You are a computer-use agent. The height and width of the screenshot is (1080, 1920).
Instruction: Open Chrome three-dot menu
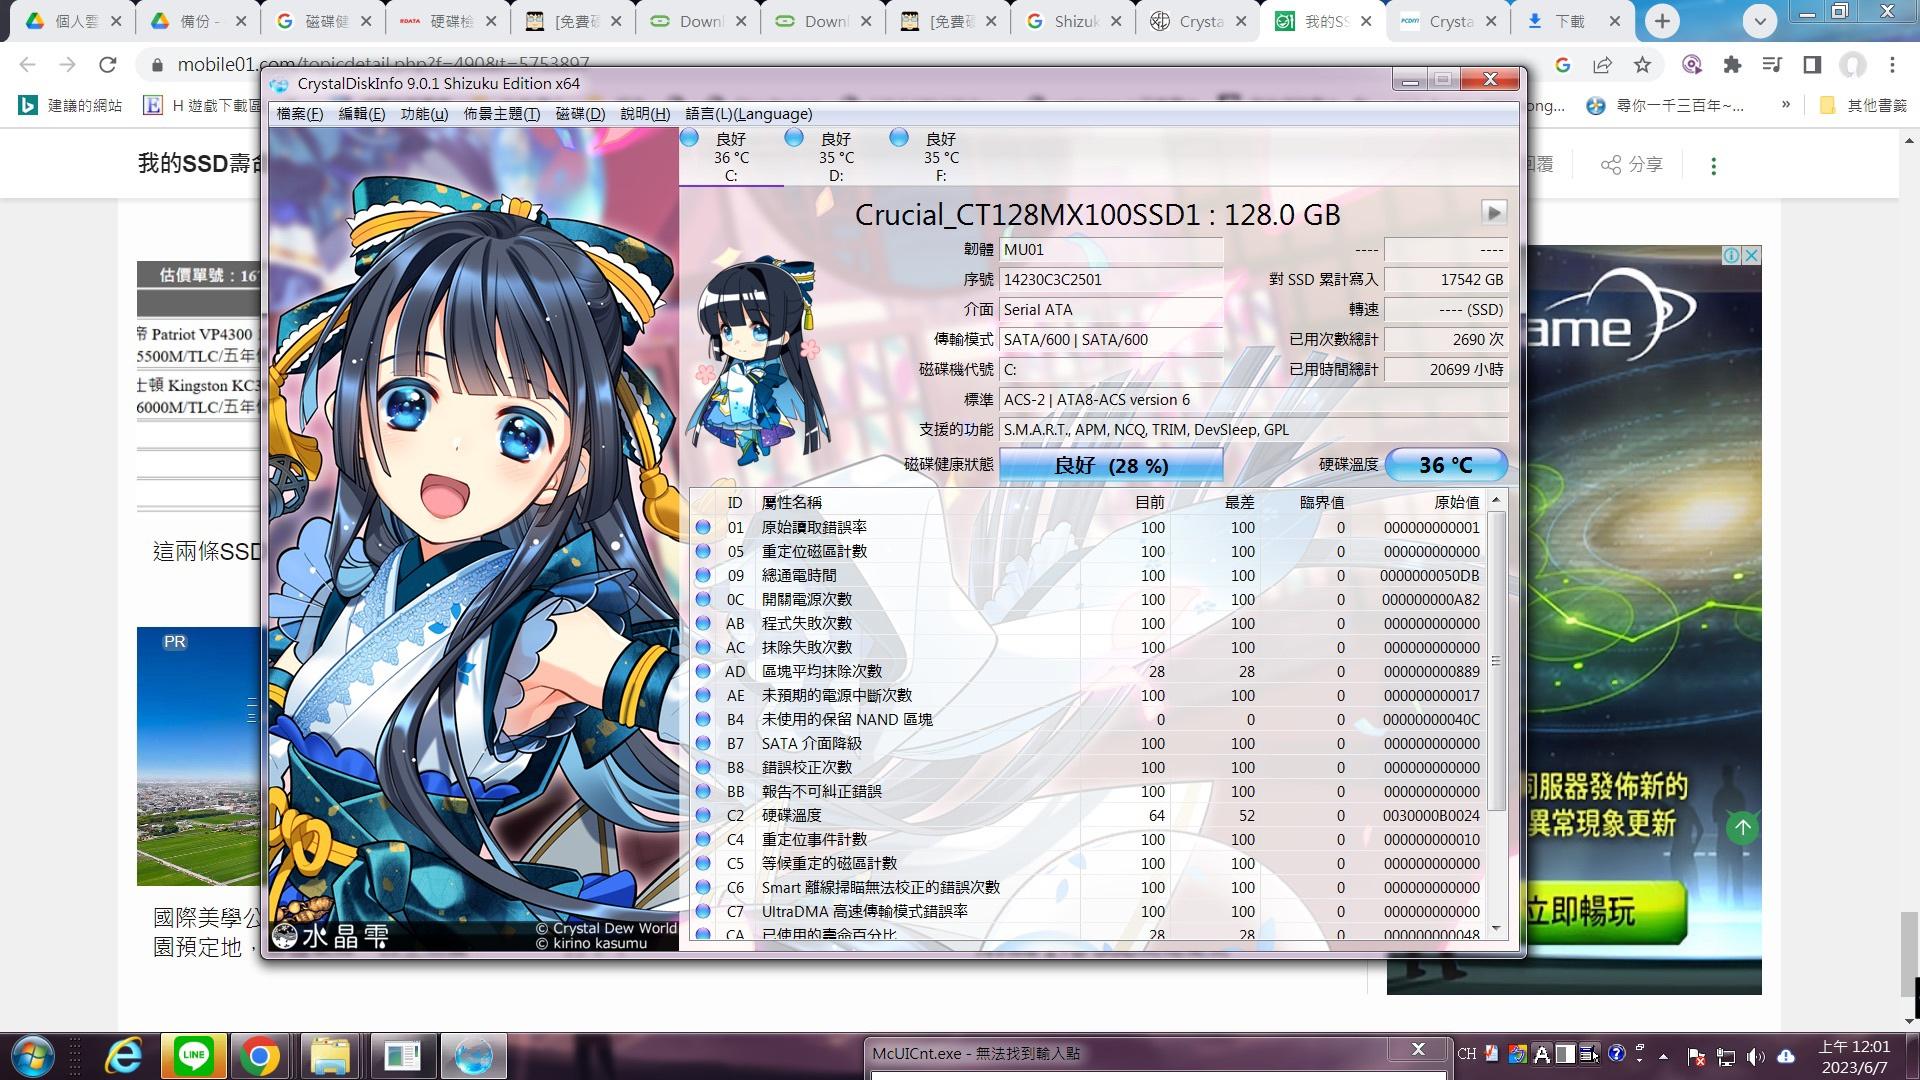tap(1892, 65)
